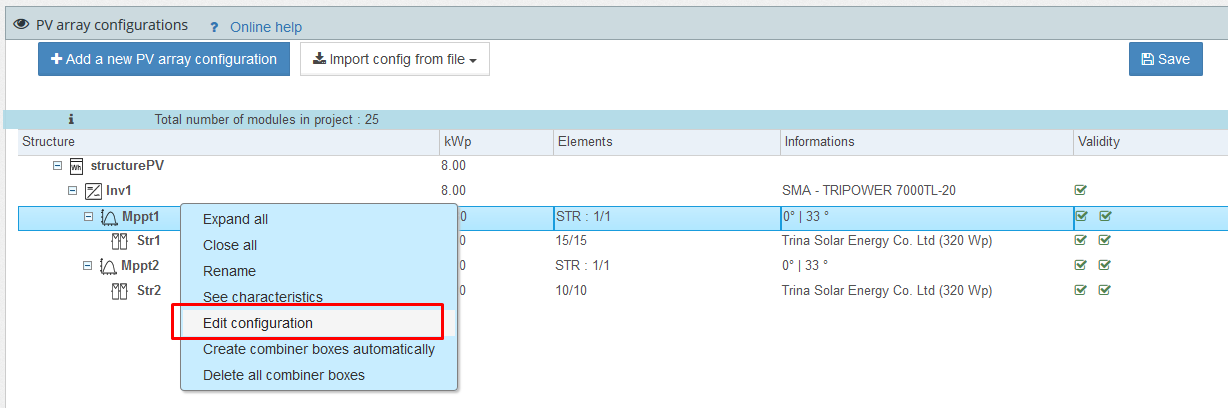Collapse the Mppt1 node

tap(89, 216)
